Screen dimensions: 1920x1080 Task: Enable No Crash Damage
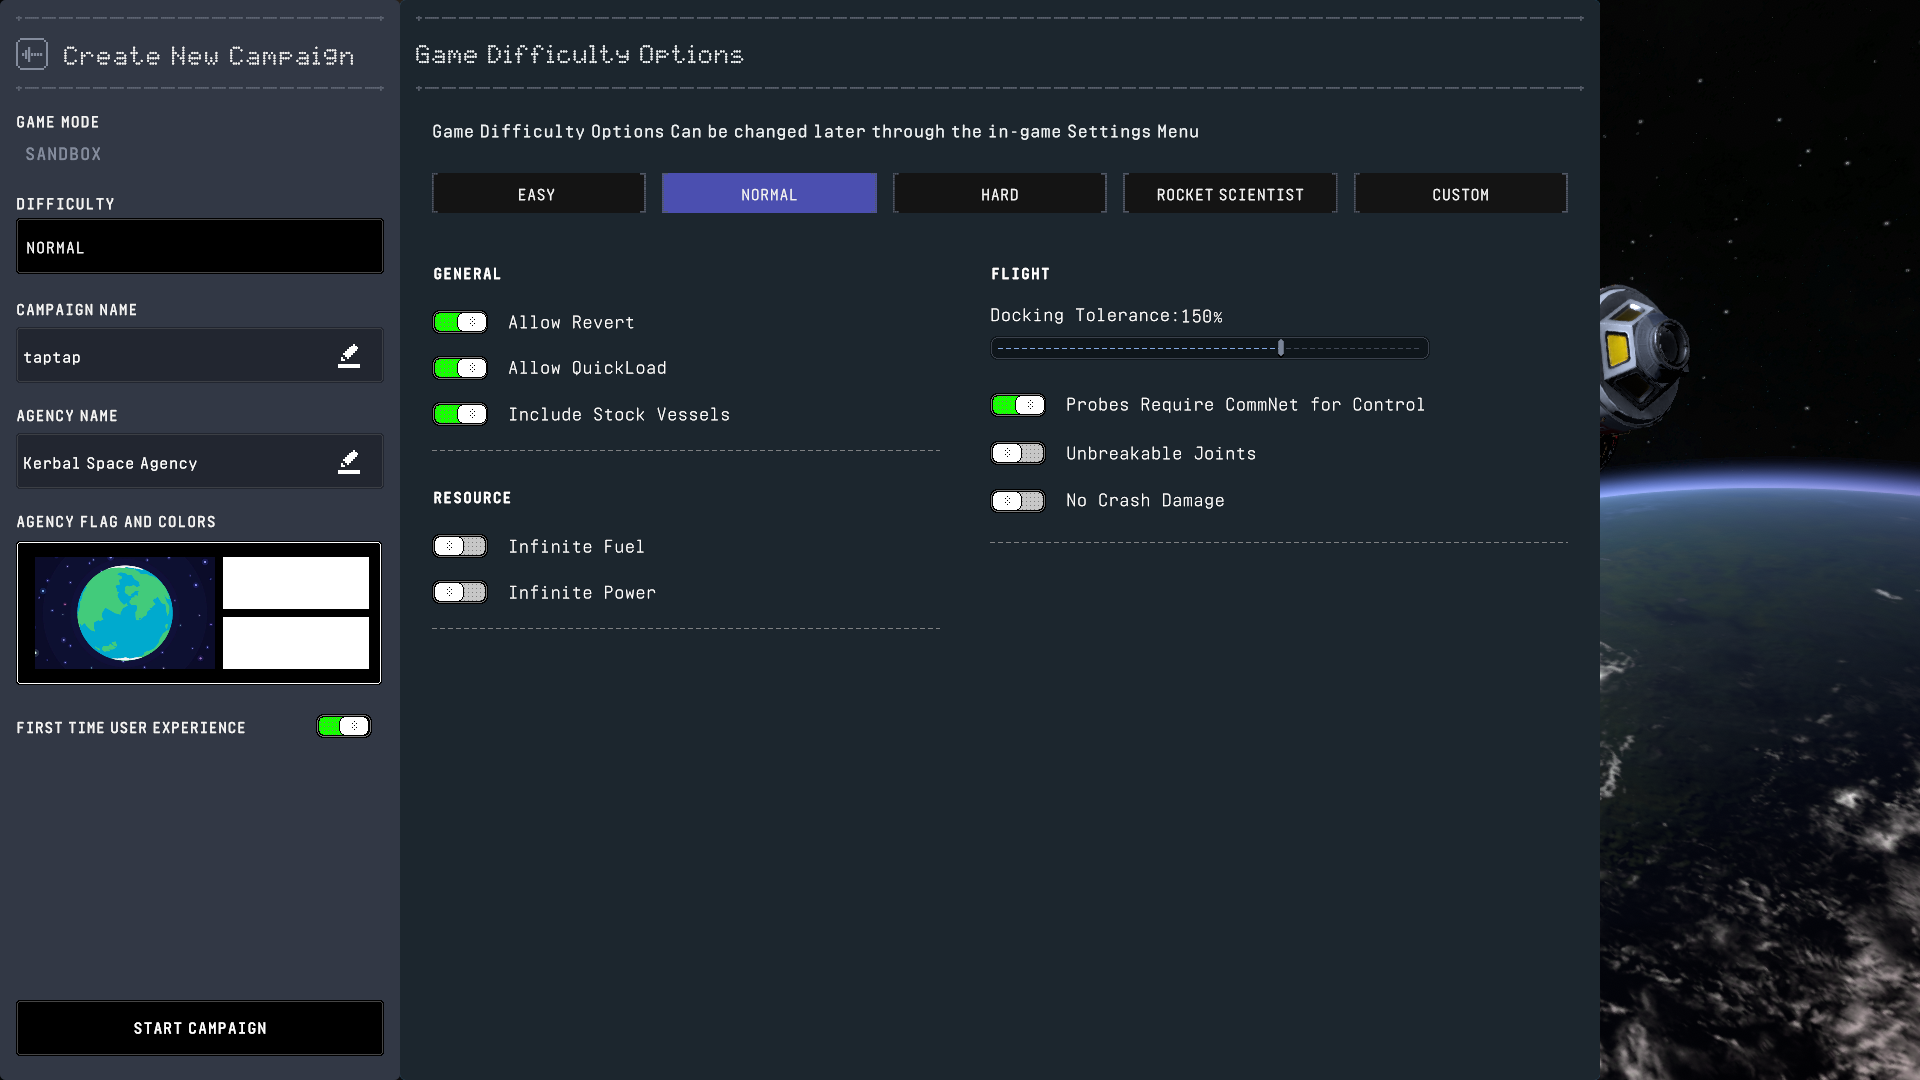pos(1018,501)
